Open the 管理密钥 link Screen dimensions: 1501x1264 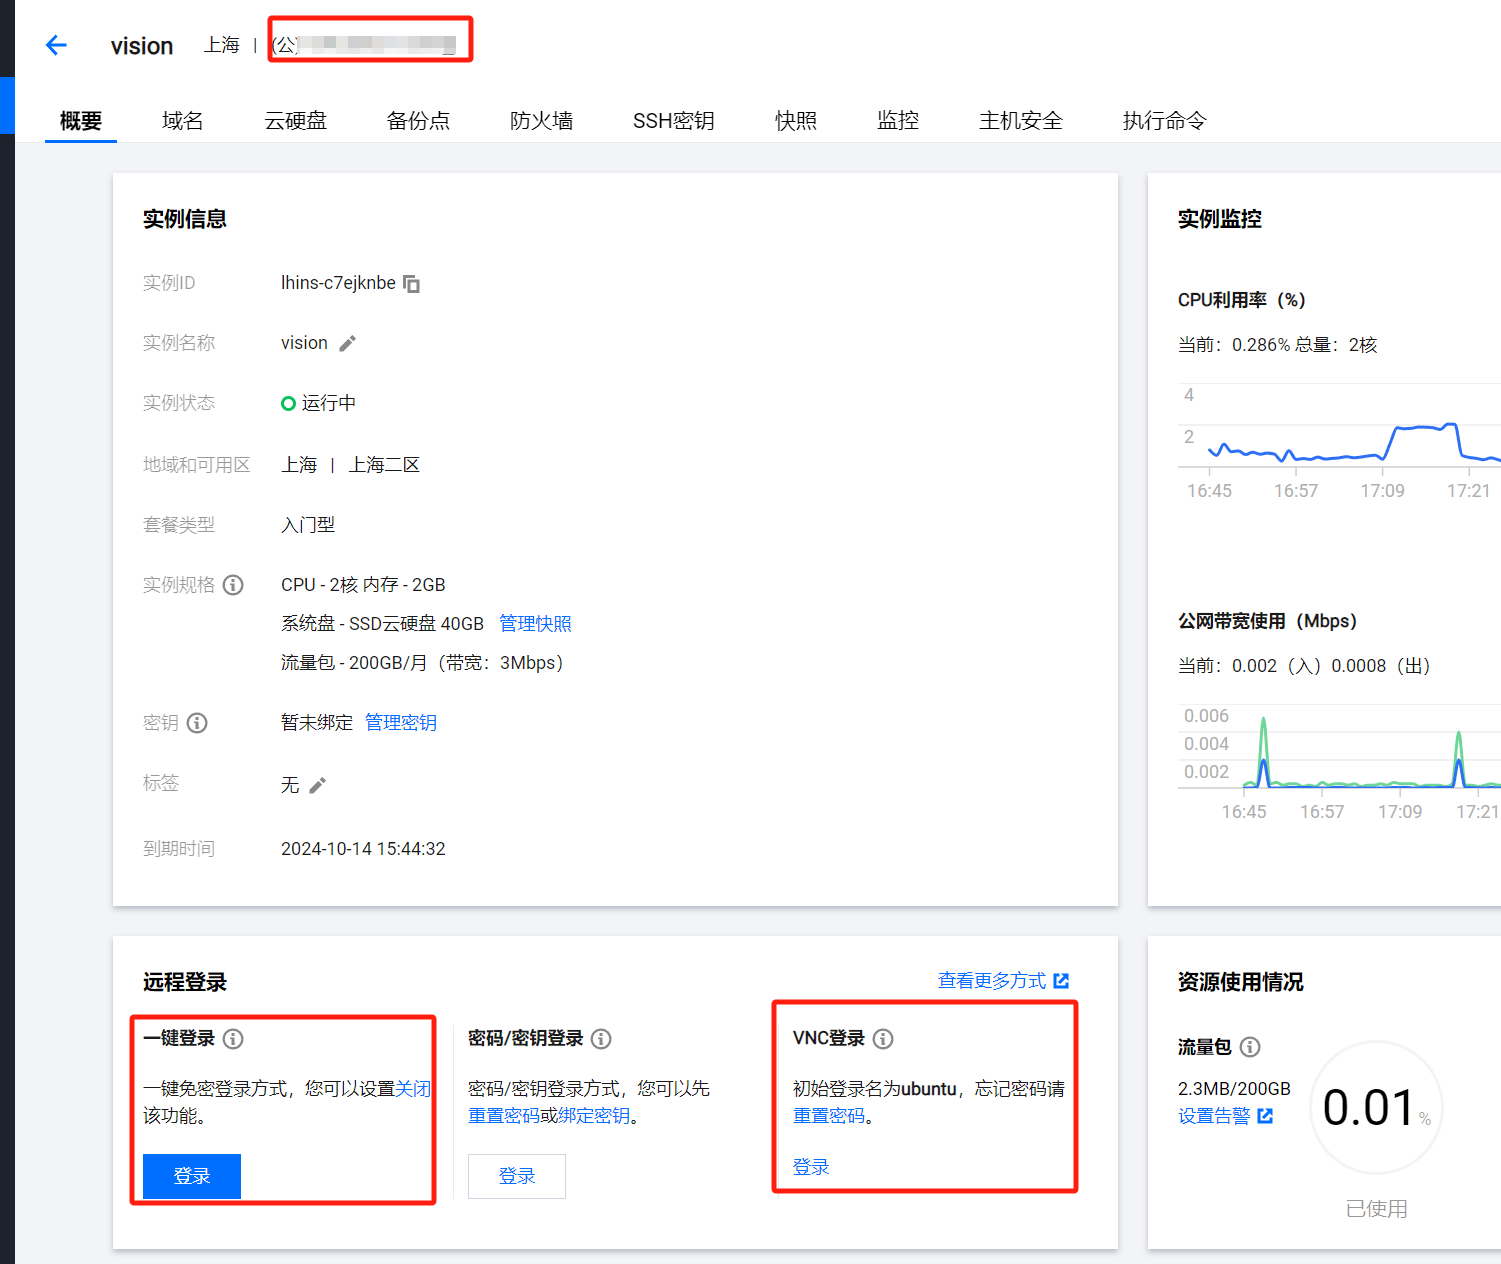coord(400,723)
